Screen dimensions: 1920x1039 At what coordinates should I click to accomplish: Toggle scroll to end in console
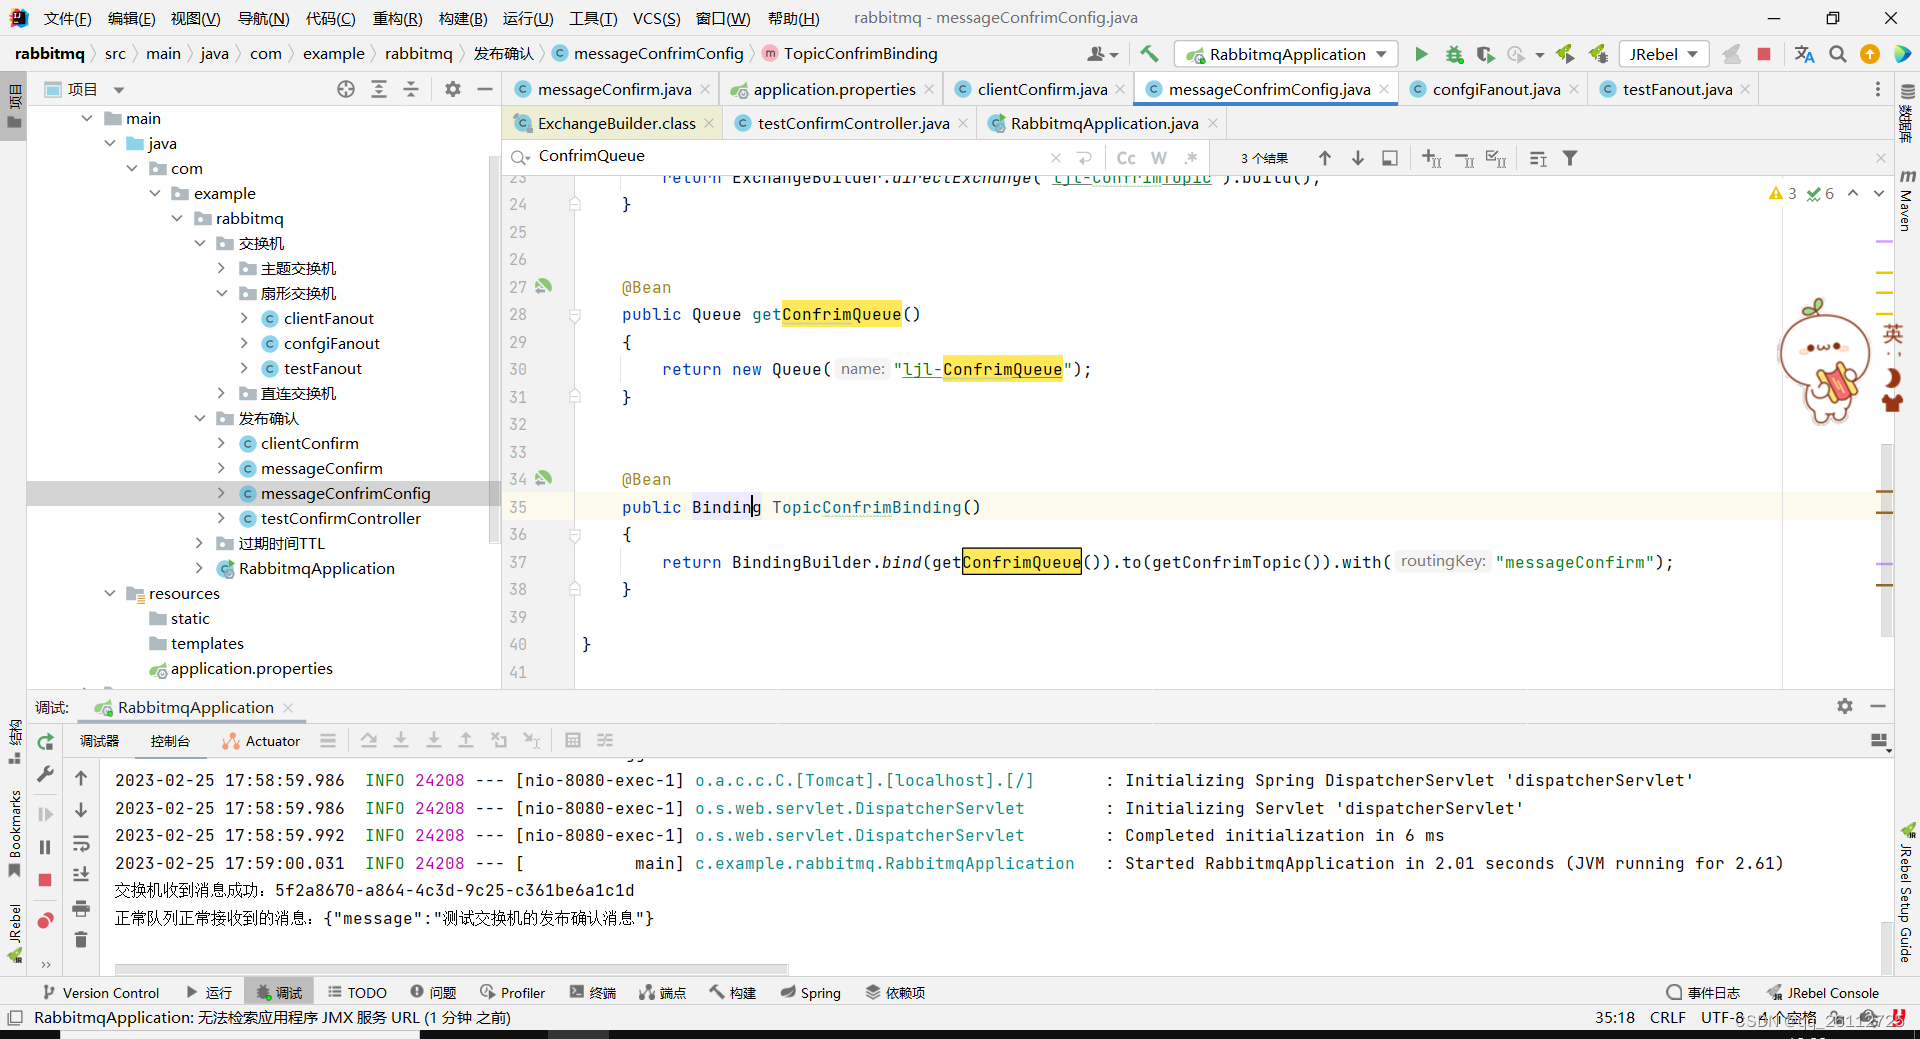[x=81, y=875]
